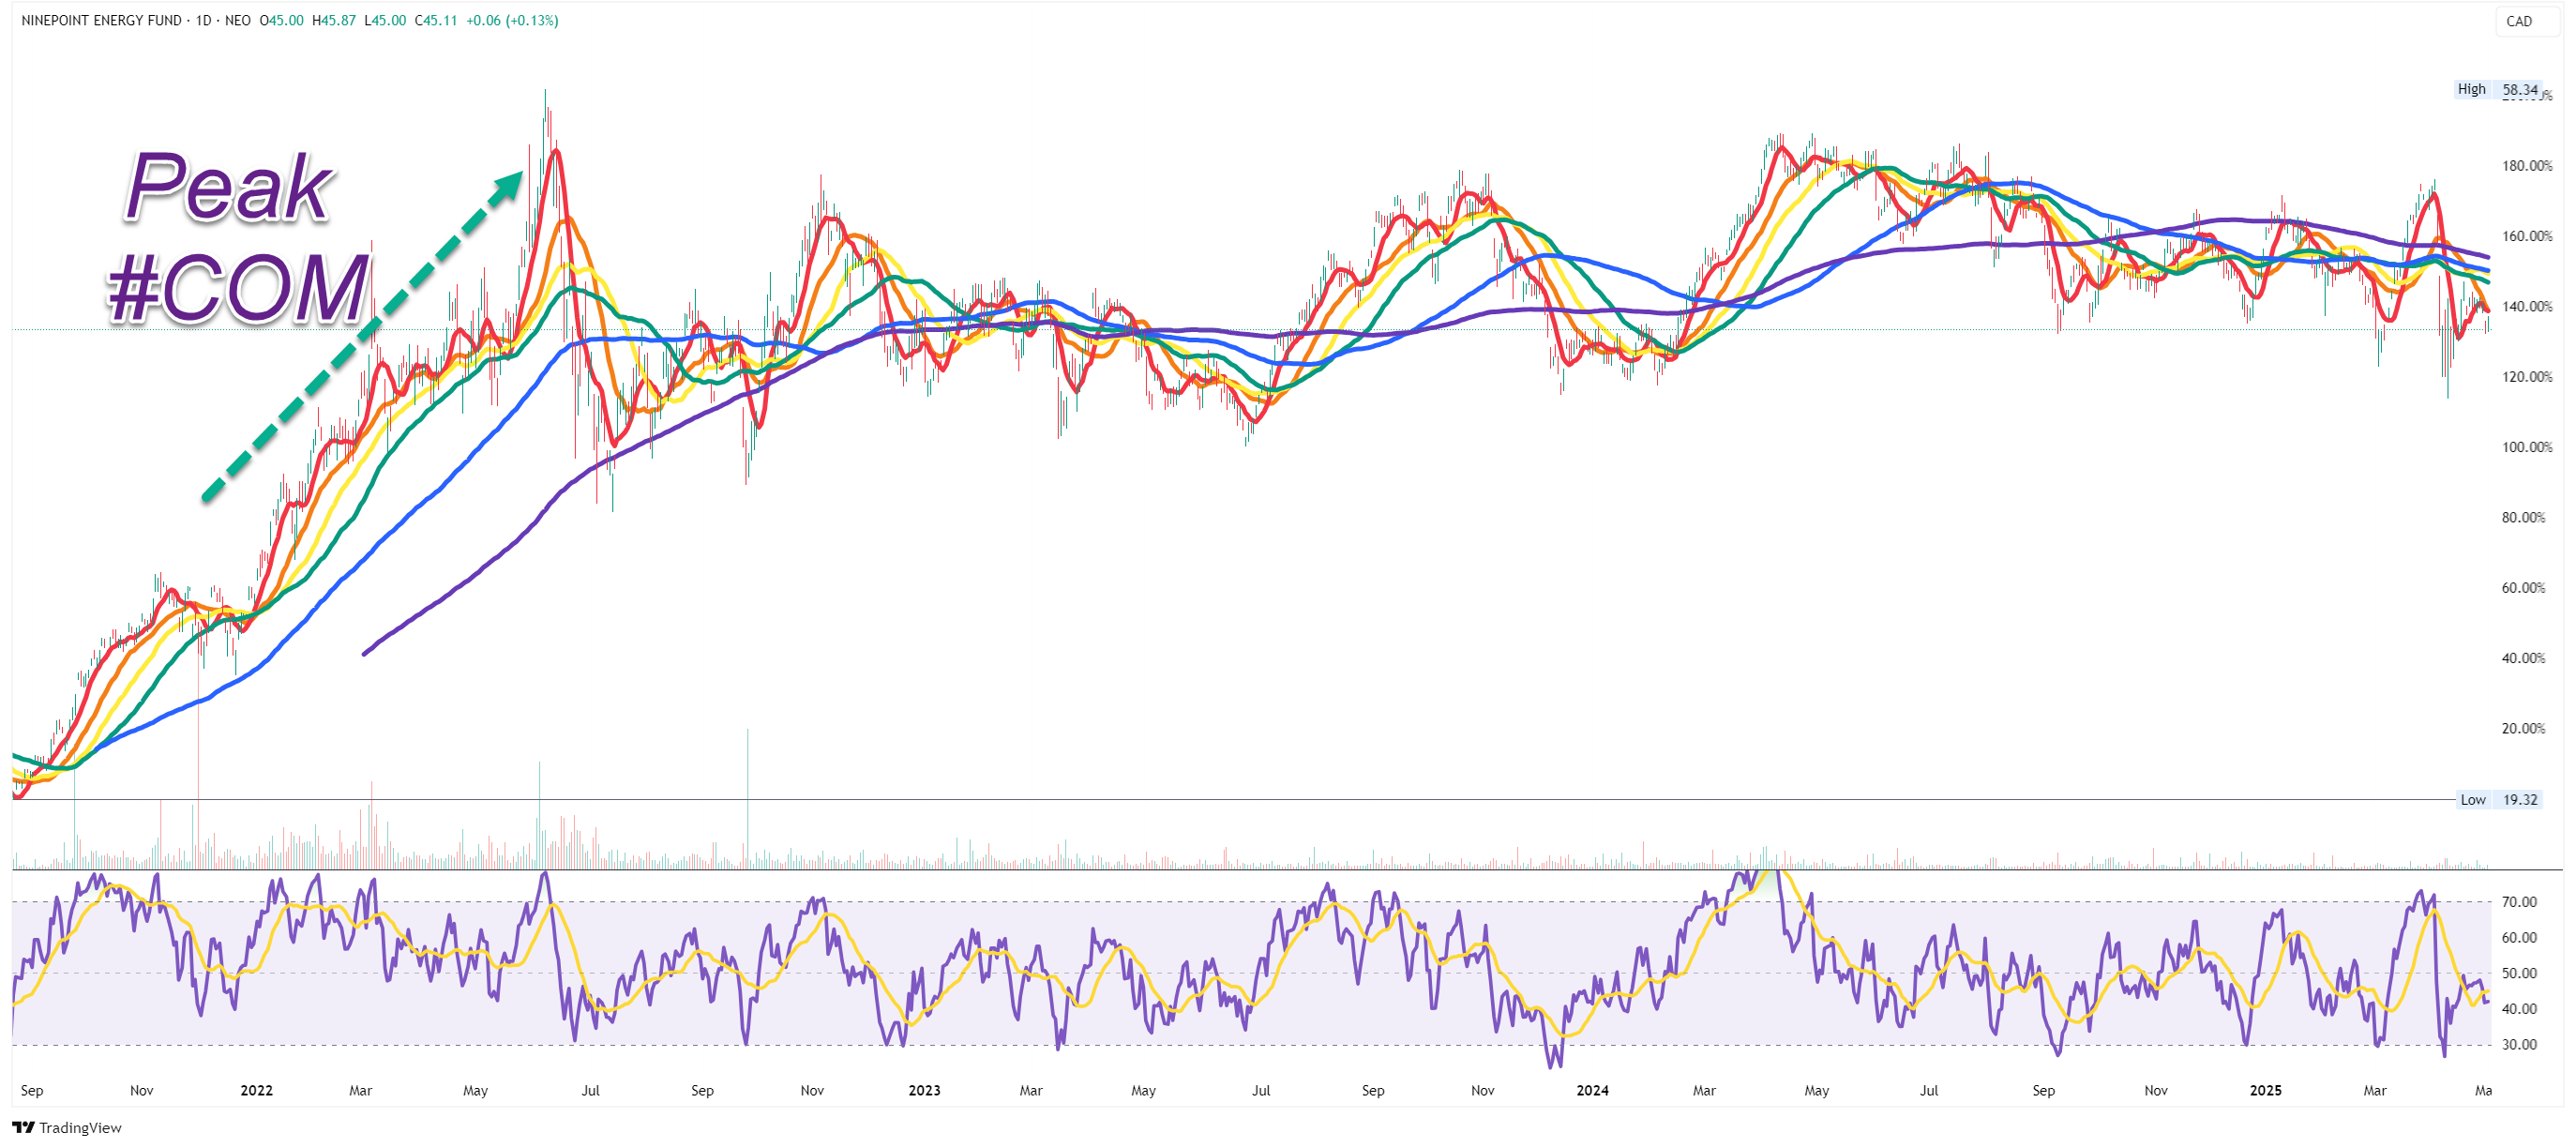This screenshot has height=1148, width=2576.
Task: Click the 2024 label on time axis
Action: 1592,1091
